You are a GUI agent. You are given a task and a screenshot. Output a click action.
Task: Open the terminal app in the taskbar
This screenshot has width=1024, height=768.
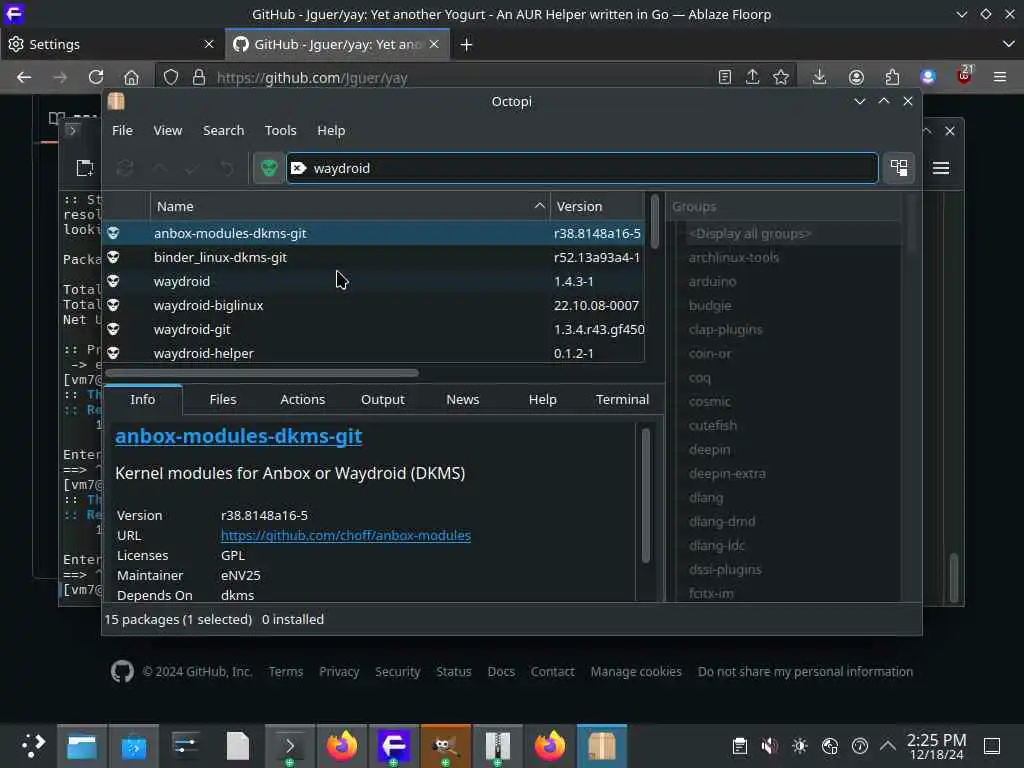click(289, 746)
